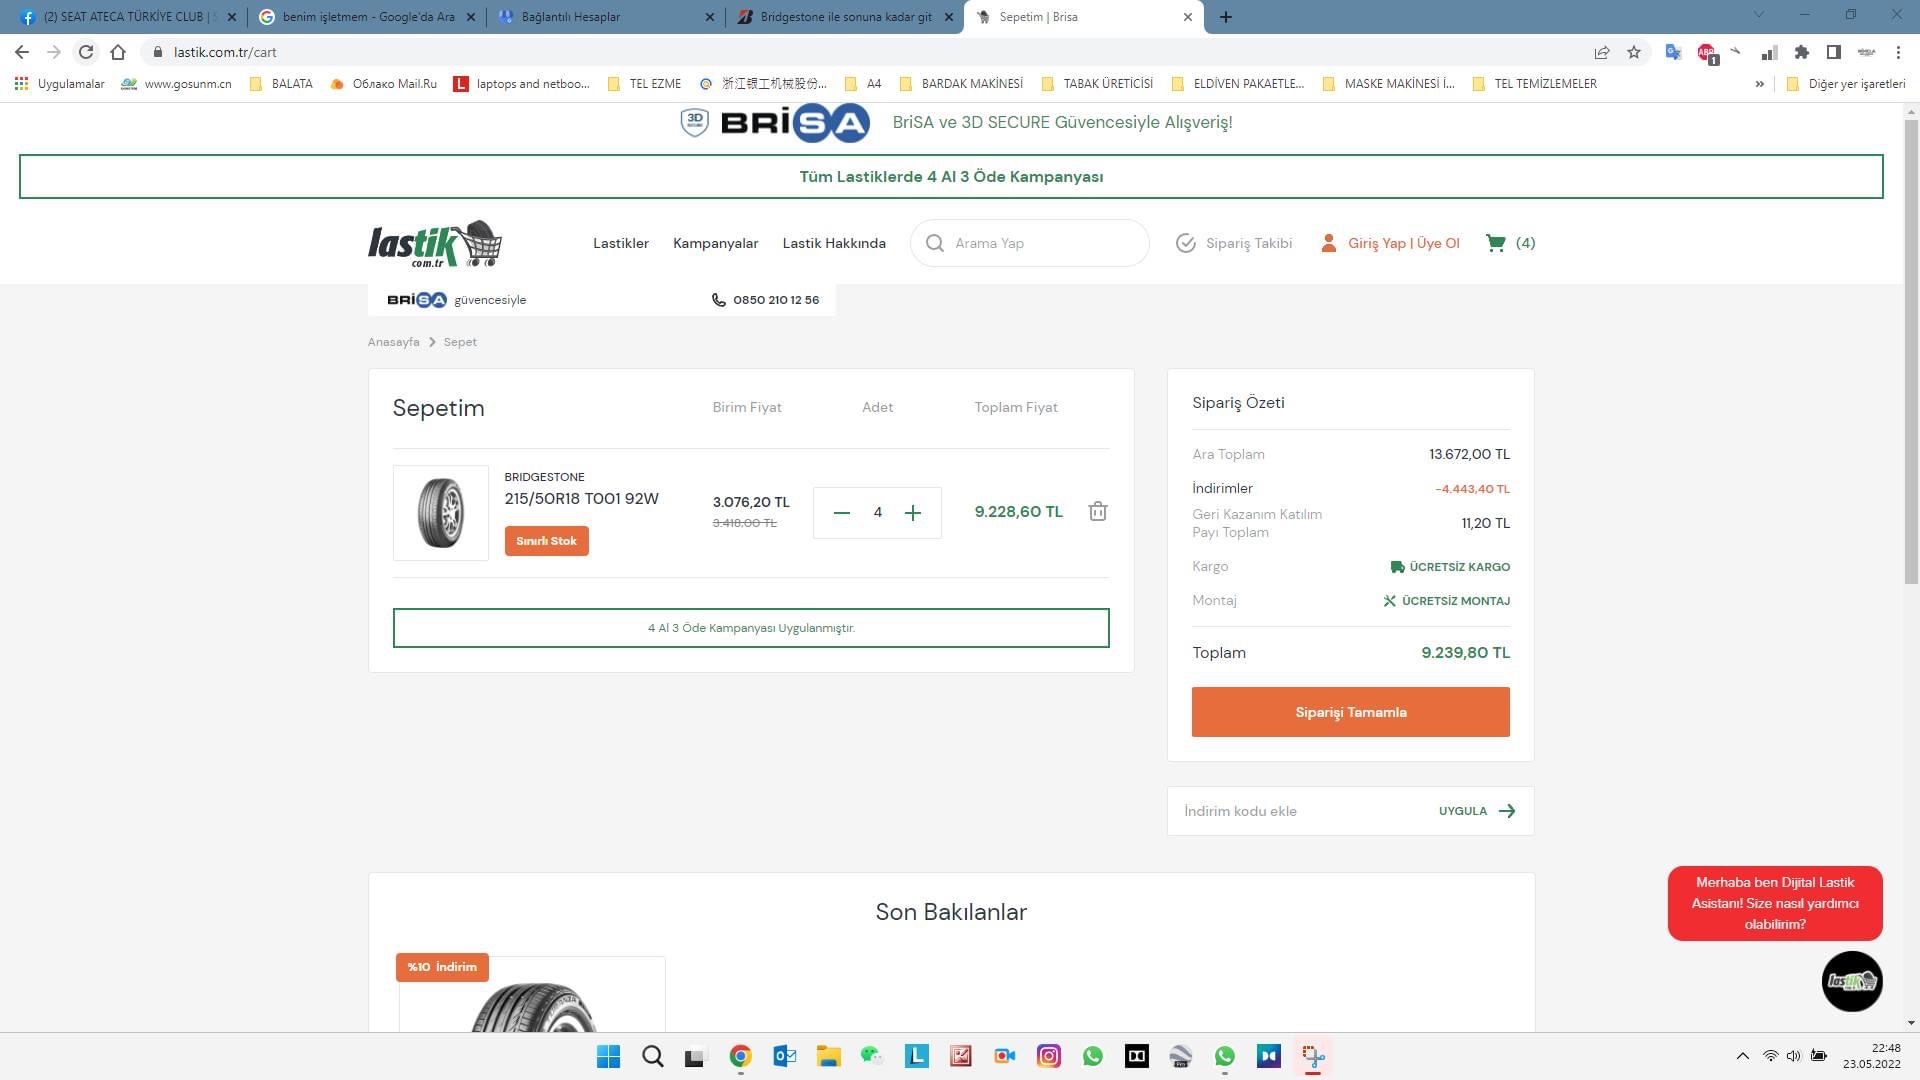Share this page via share icon
The image size is (1920, 1080).
pos(1601,52)
